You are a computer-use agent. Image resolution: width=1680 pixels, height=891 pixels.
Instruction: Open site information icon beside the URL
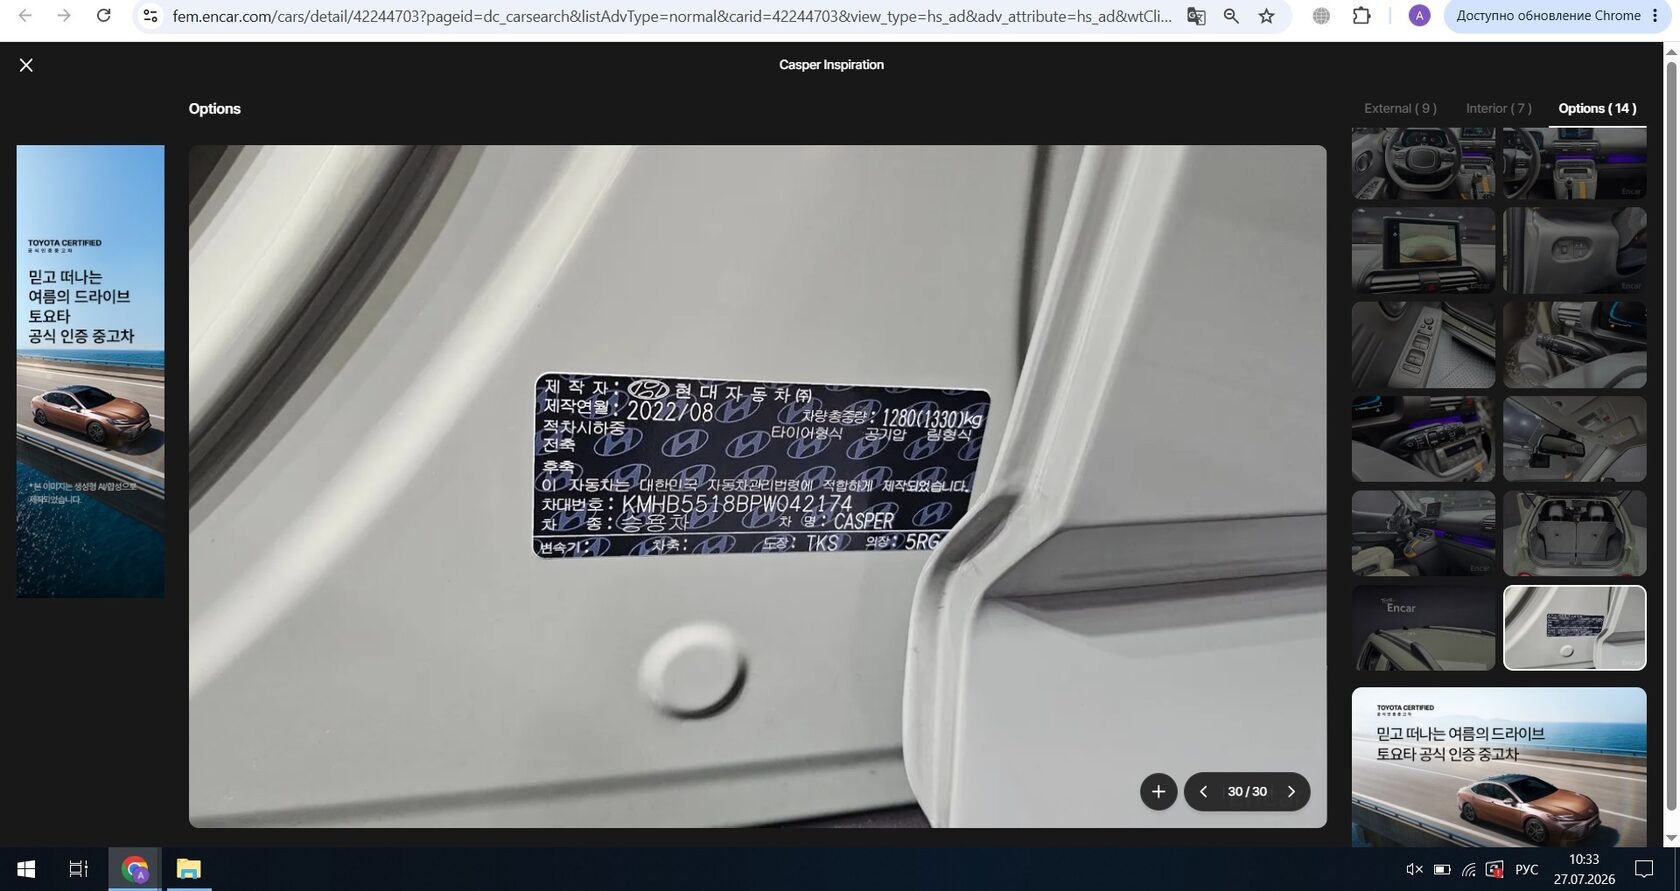[150, 16]
